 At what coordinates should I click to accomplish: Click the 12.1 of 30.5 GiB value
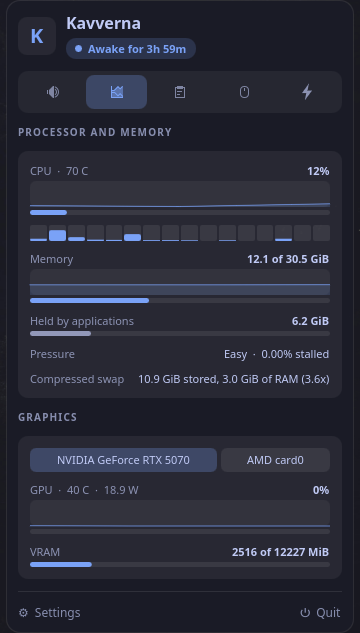[x=288, y=259]
